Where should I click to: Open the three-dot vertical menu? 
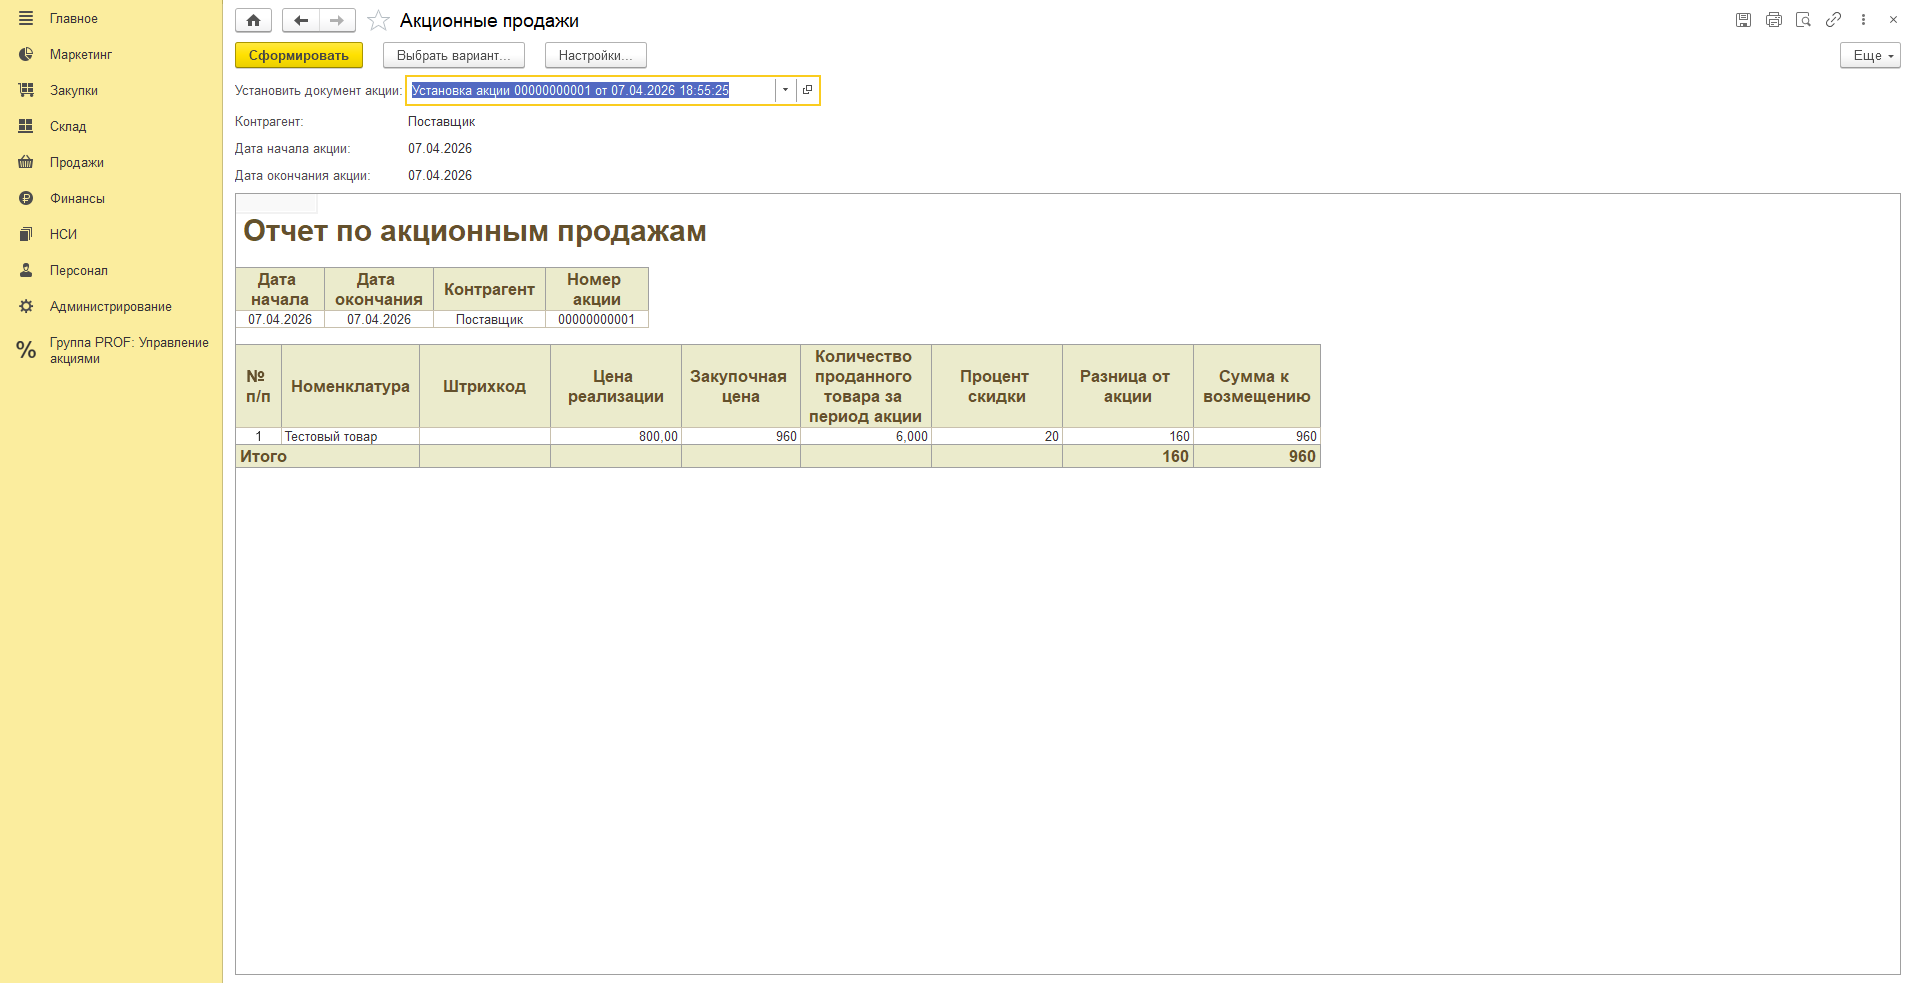(x=1863, y=20)
